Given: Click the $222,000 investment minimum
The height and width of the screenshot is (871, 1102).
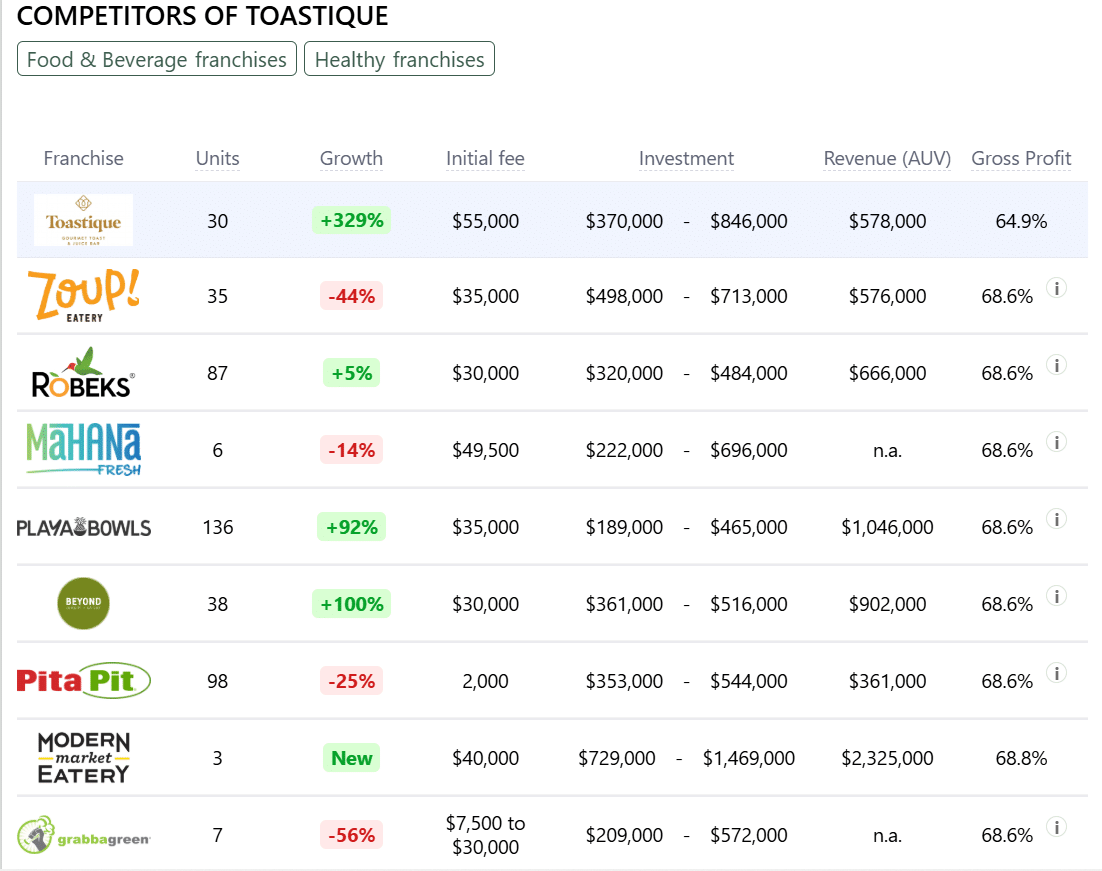Looking at the screenshot, I should tap(624, 450).
